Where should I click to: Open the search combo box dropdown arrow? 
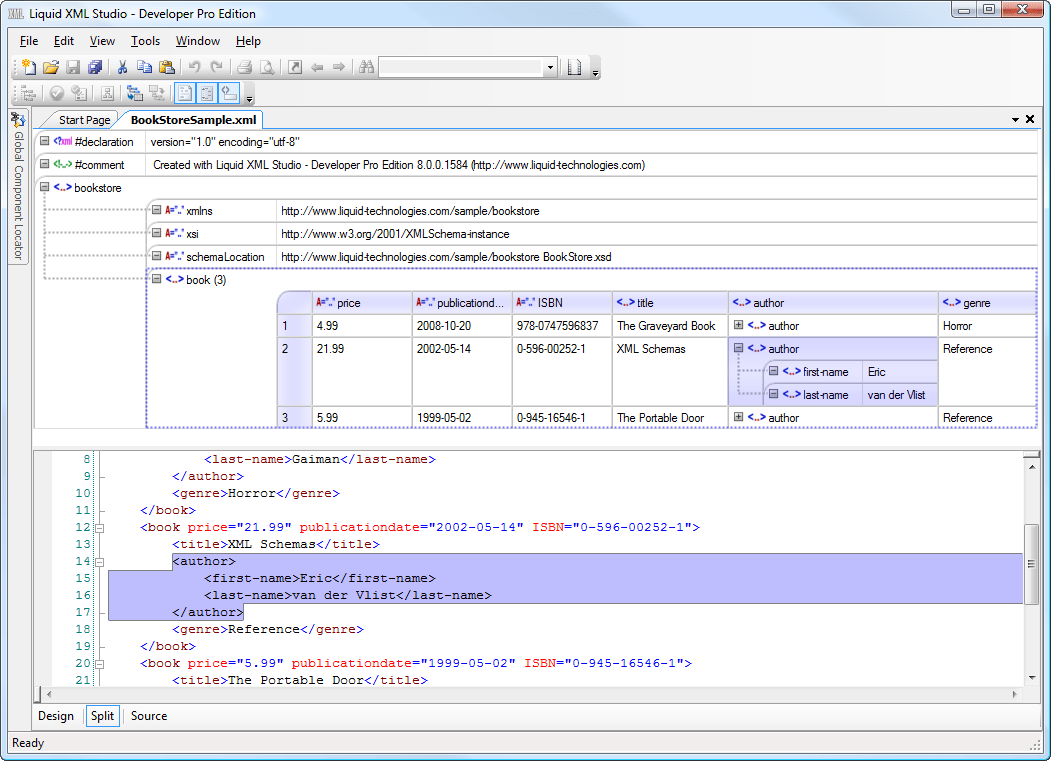(550, 67)
